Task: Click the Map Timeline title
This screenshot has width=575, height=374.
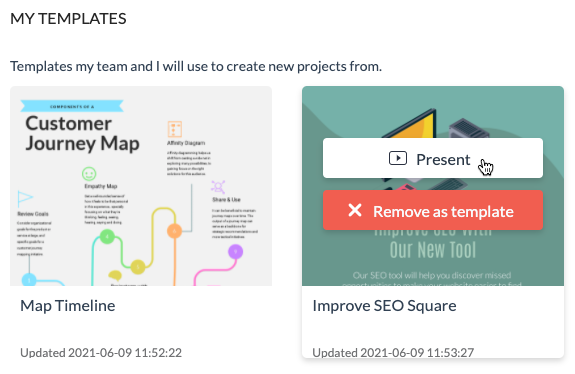Action: pyautogui.click(x=67, y=306)
